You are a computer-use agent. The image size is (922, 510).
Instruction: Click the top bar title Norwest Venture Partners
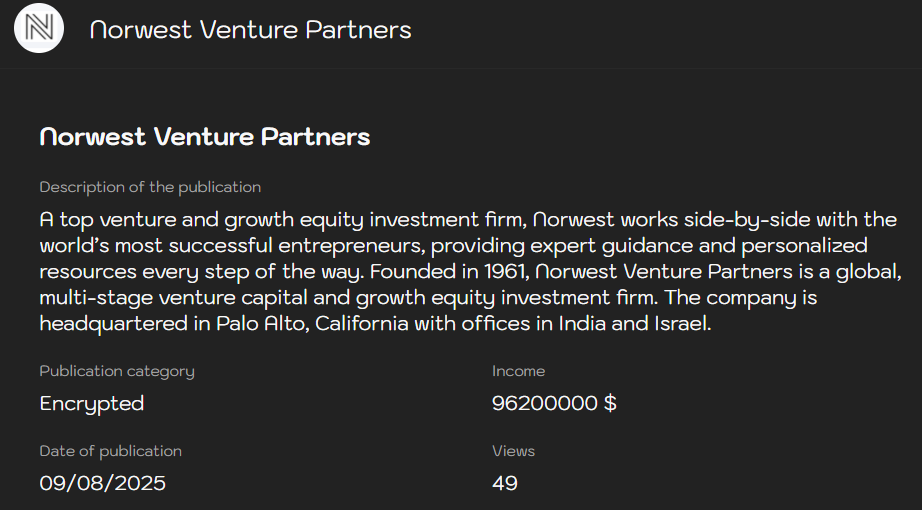(x=250, y=30)
